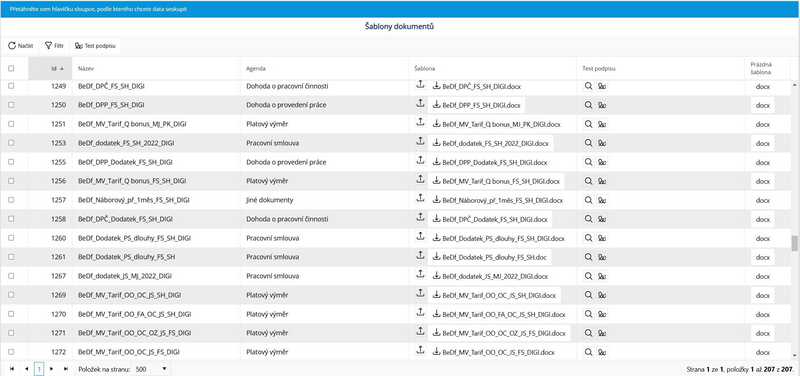Select the BeDf_MV_Tarif_OO_OC_JS_FS_DIGI name cell
Screen dimensions: 800x376
[156, 352]
